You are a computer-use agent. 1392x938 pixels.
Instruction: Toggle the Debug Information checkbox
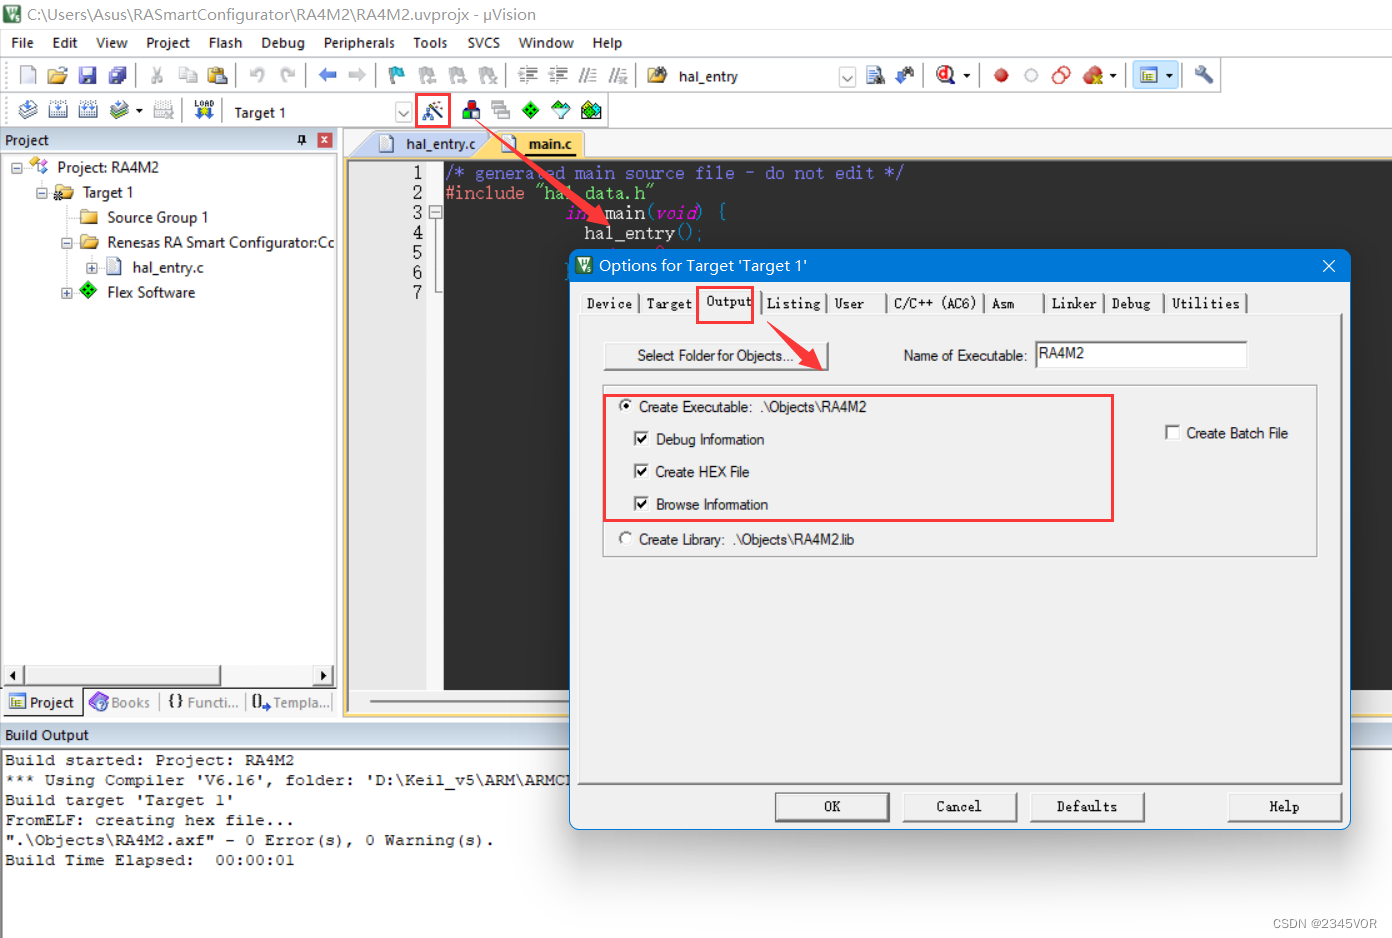click(x=641, y=439)
